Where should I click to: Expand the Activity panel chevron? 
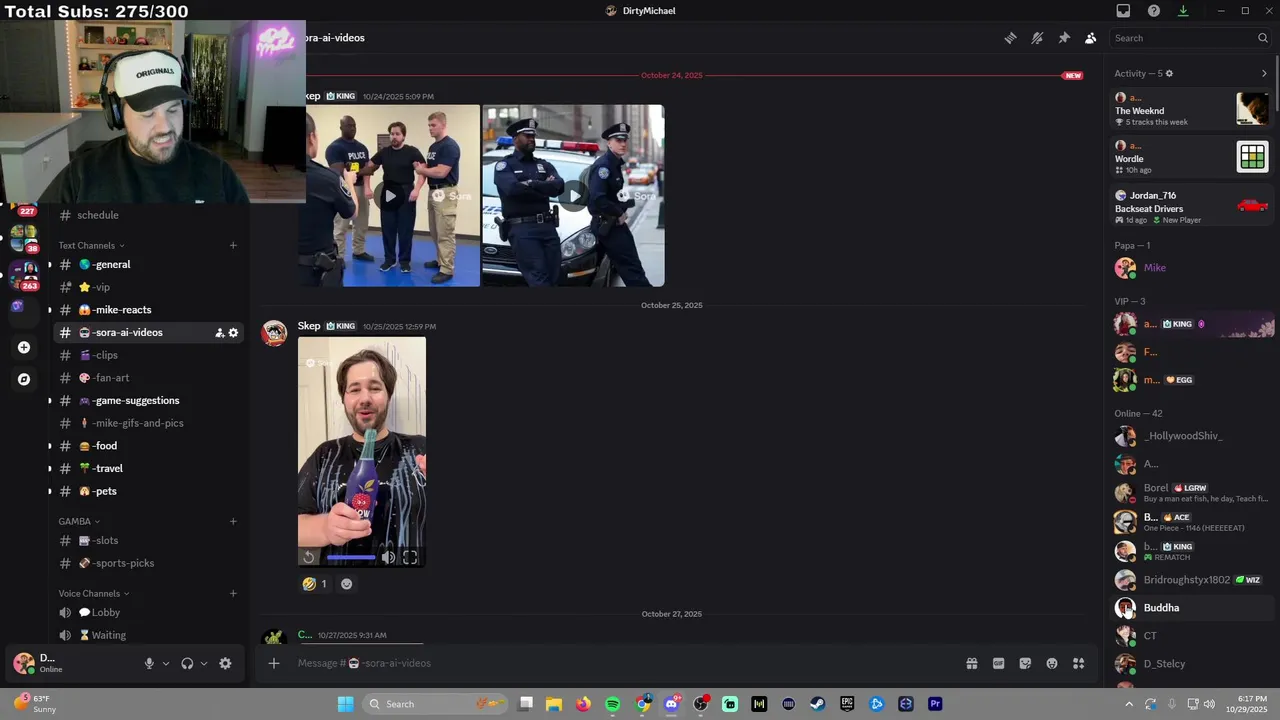(1264, 73)
